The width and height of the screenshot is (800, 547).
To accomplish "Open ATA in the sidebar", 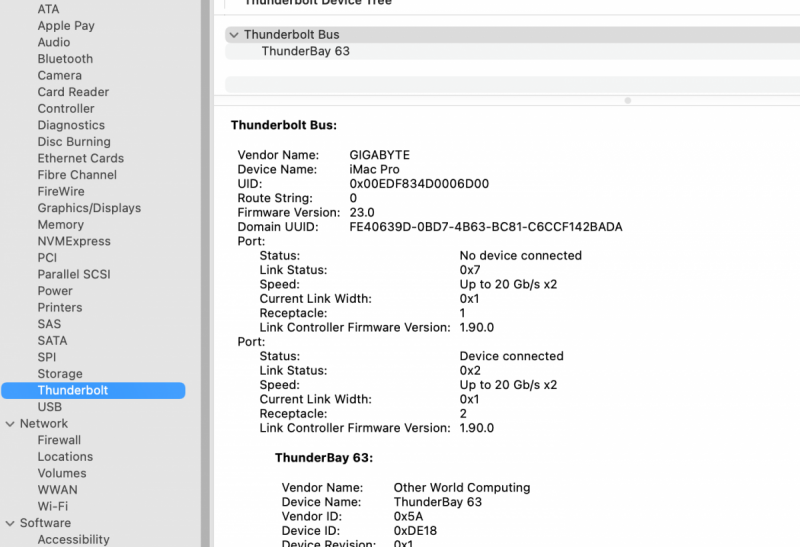I will [48, 9].
